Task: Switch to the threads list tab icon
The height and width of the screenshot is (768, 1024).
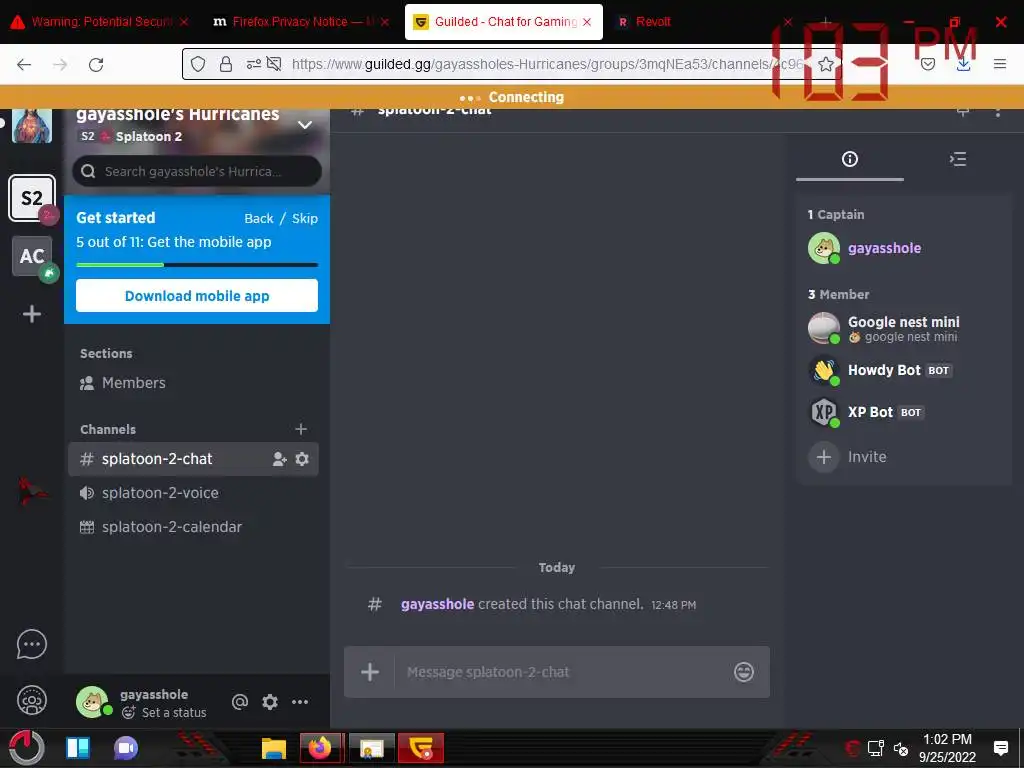Action: (957, 159)
